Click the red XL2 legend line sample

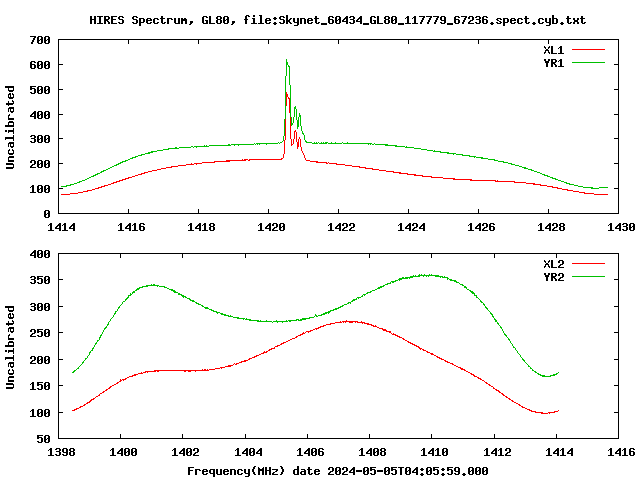point(588,264)
